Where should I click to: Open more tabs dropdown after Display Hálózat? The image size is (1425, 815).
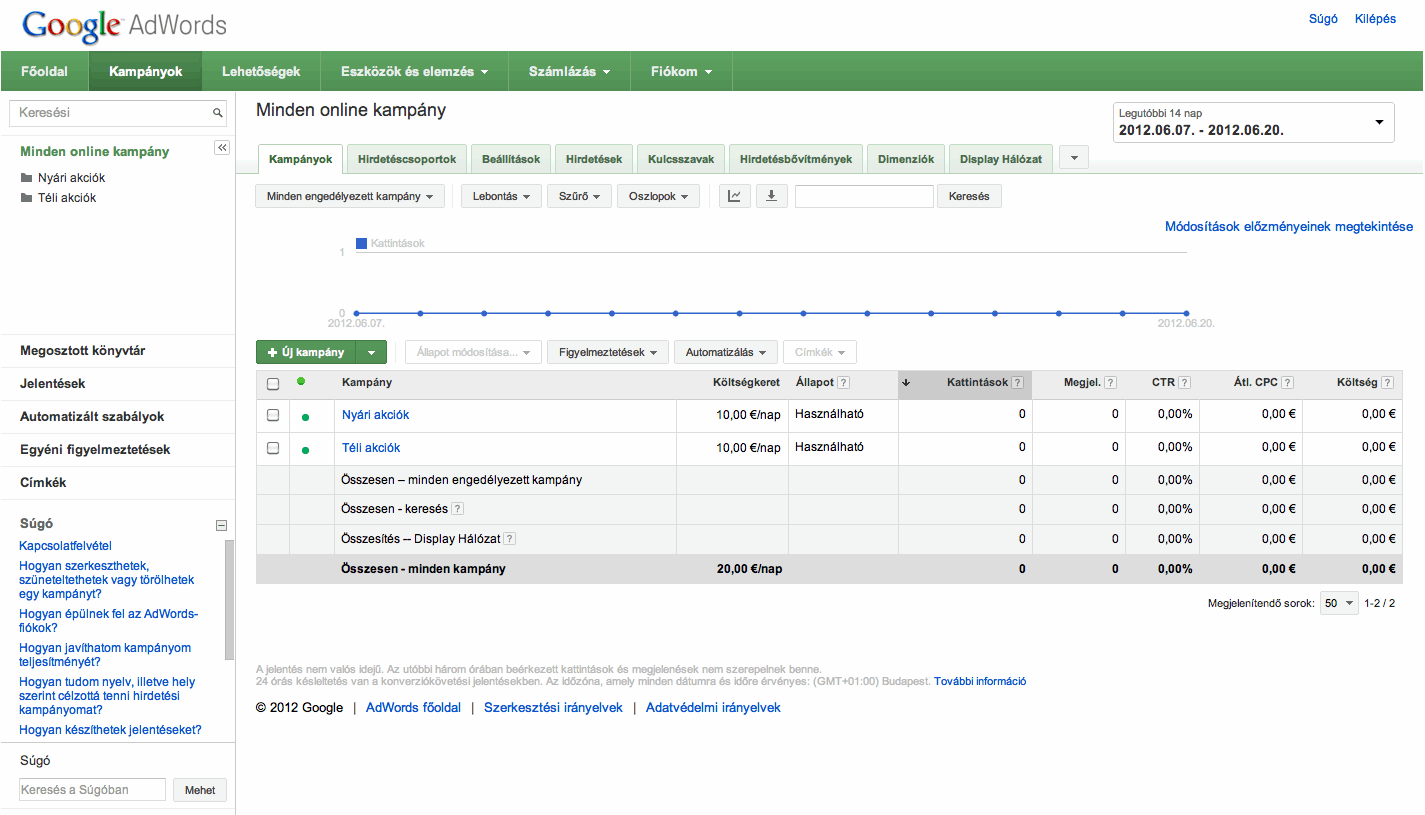coord(1073,158)
